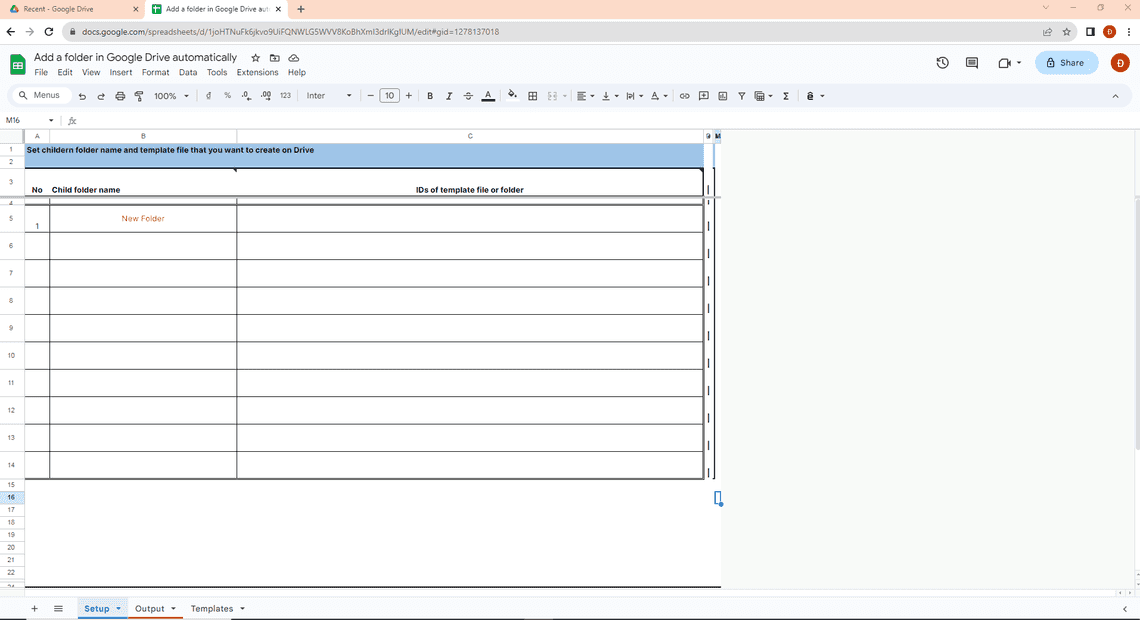Open the zoom 100% dropdown
The height and width of the screenshot is (620, 1140).
pyautogui.click(x=171, y=96)
